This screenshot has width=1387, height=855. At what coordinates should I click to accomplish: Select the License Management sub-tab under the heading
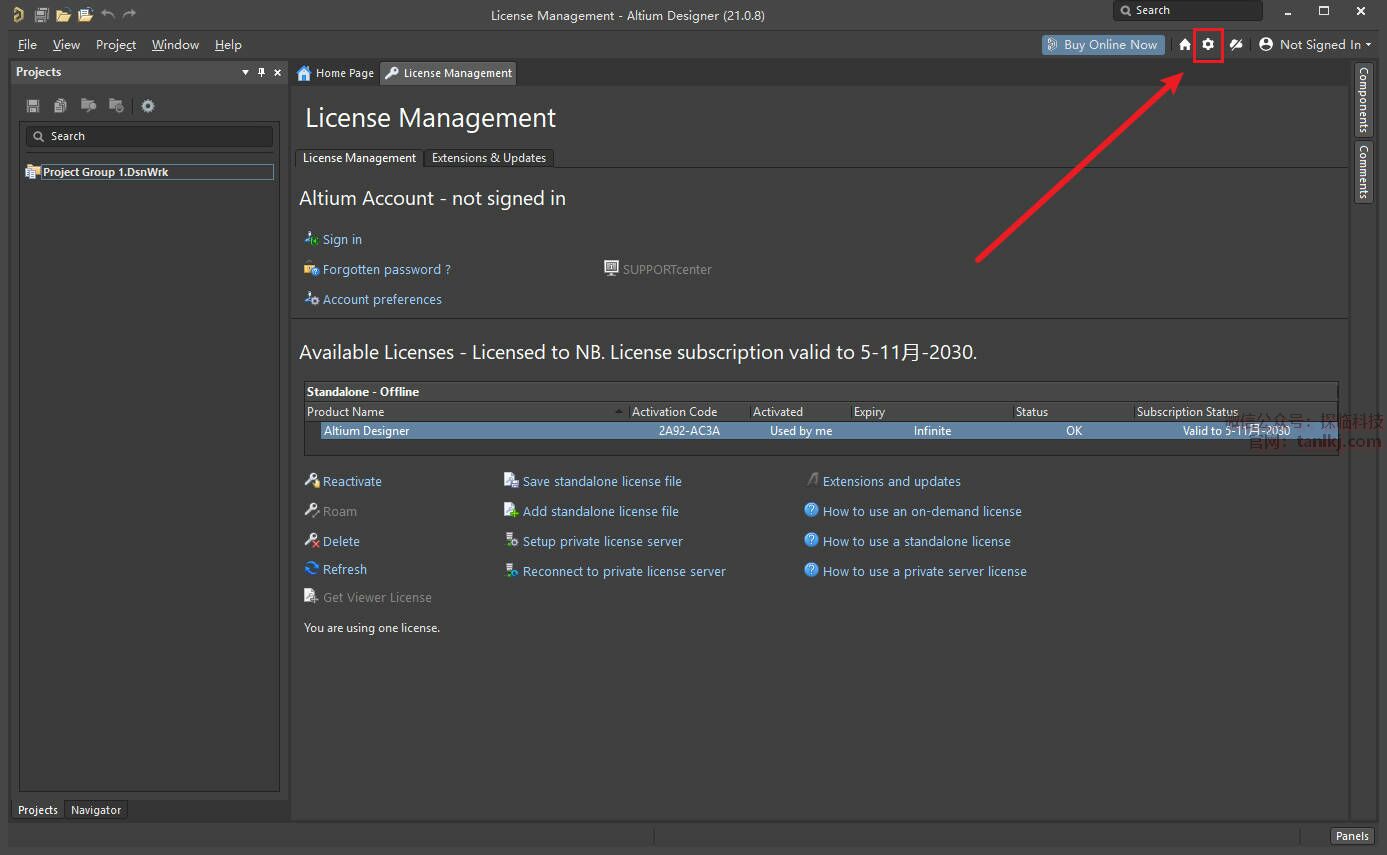(x=359, y=158)
